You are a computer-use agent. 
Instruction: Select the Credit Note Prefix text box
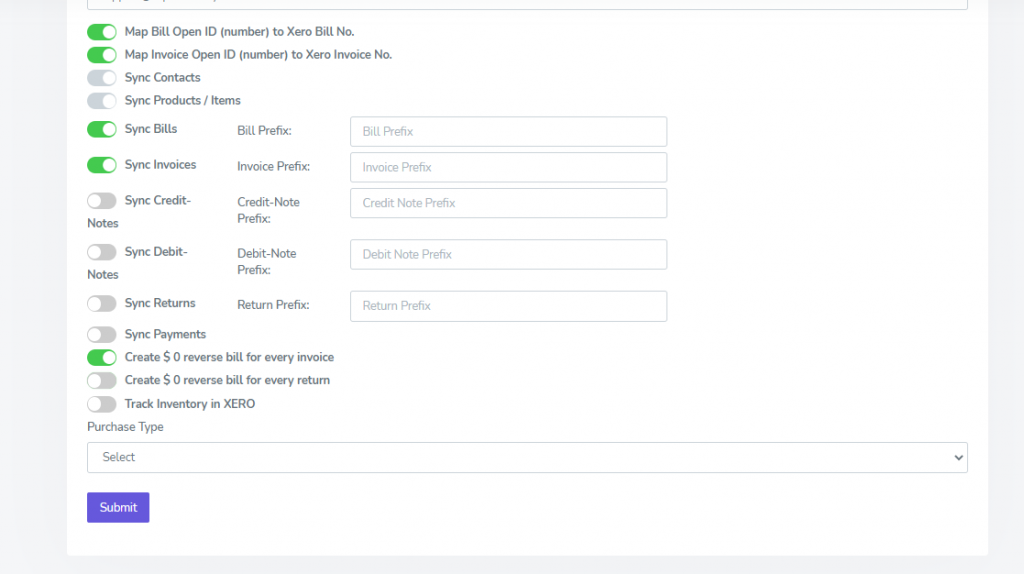(508, 203)
